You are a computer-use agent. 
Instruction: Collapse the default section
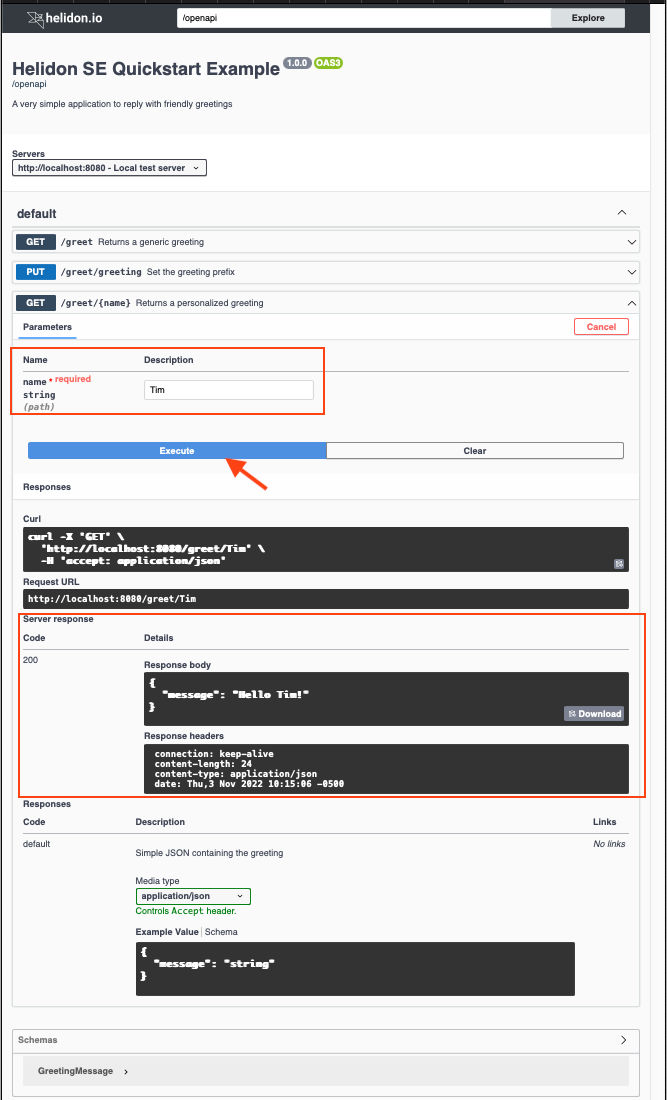point(621,213)
